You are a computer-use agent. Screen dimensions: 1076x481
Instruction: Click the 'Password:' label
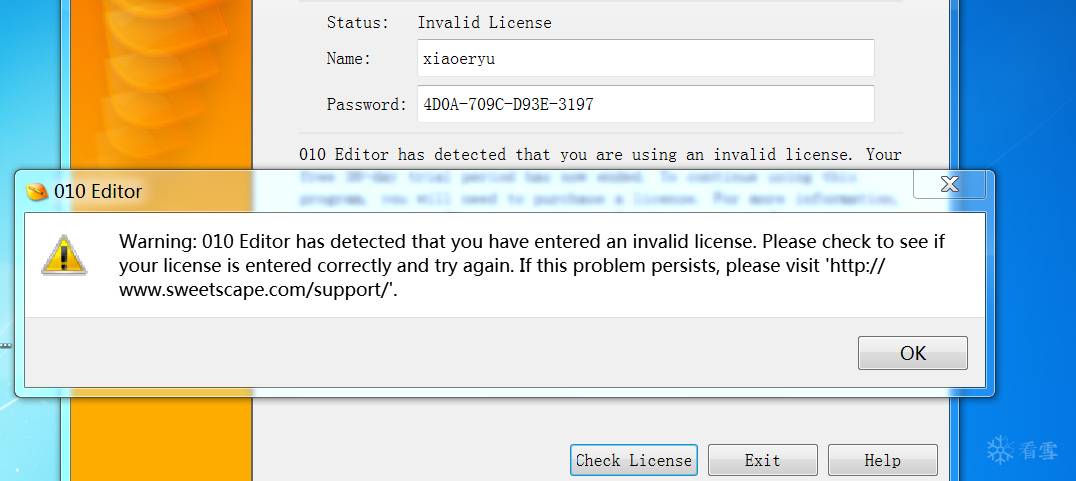point(366,104)
